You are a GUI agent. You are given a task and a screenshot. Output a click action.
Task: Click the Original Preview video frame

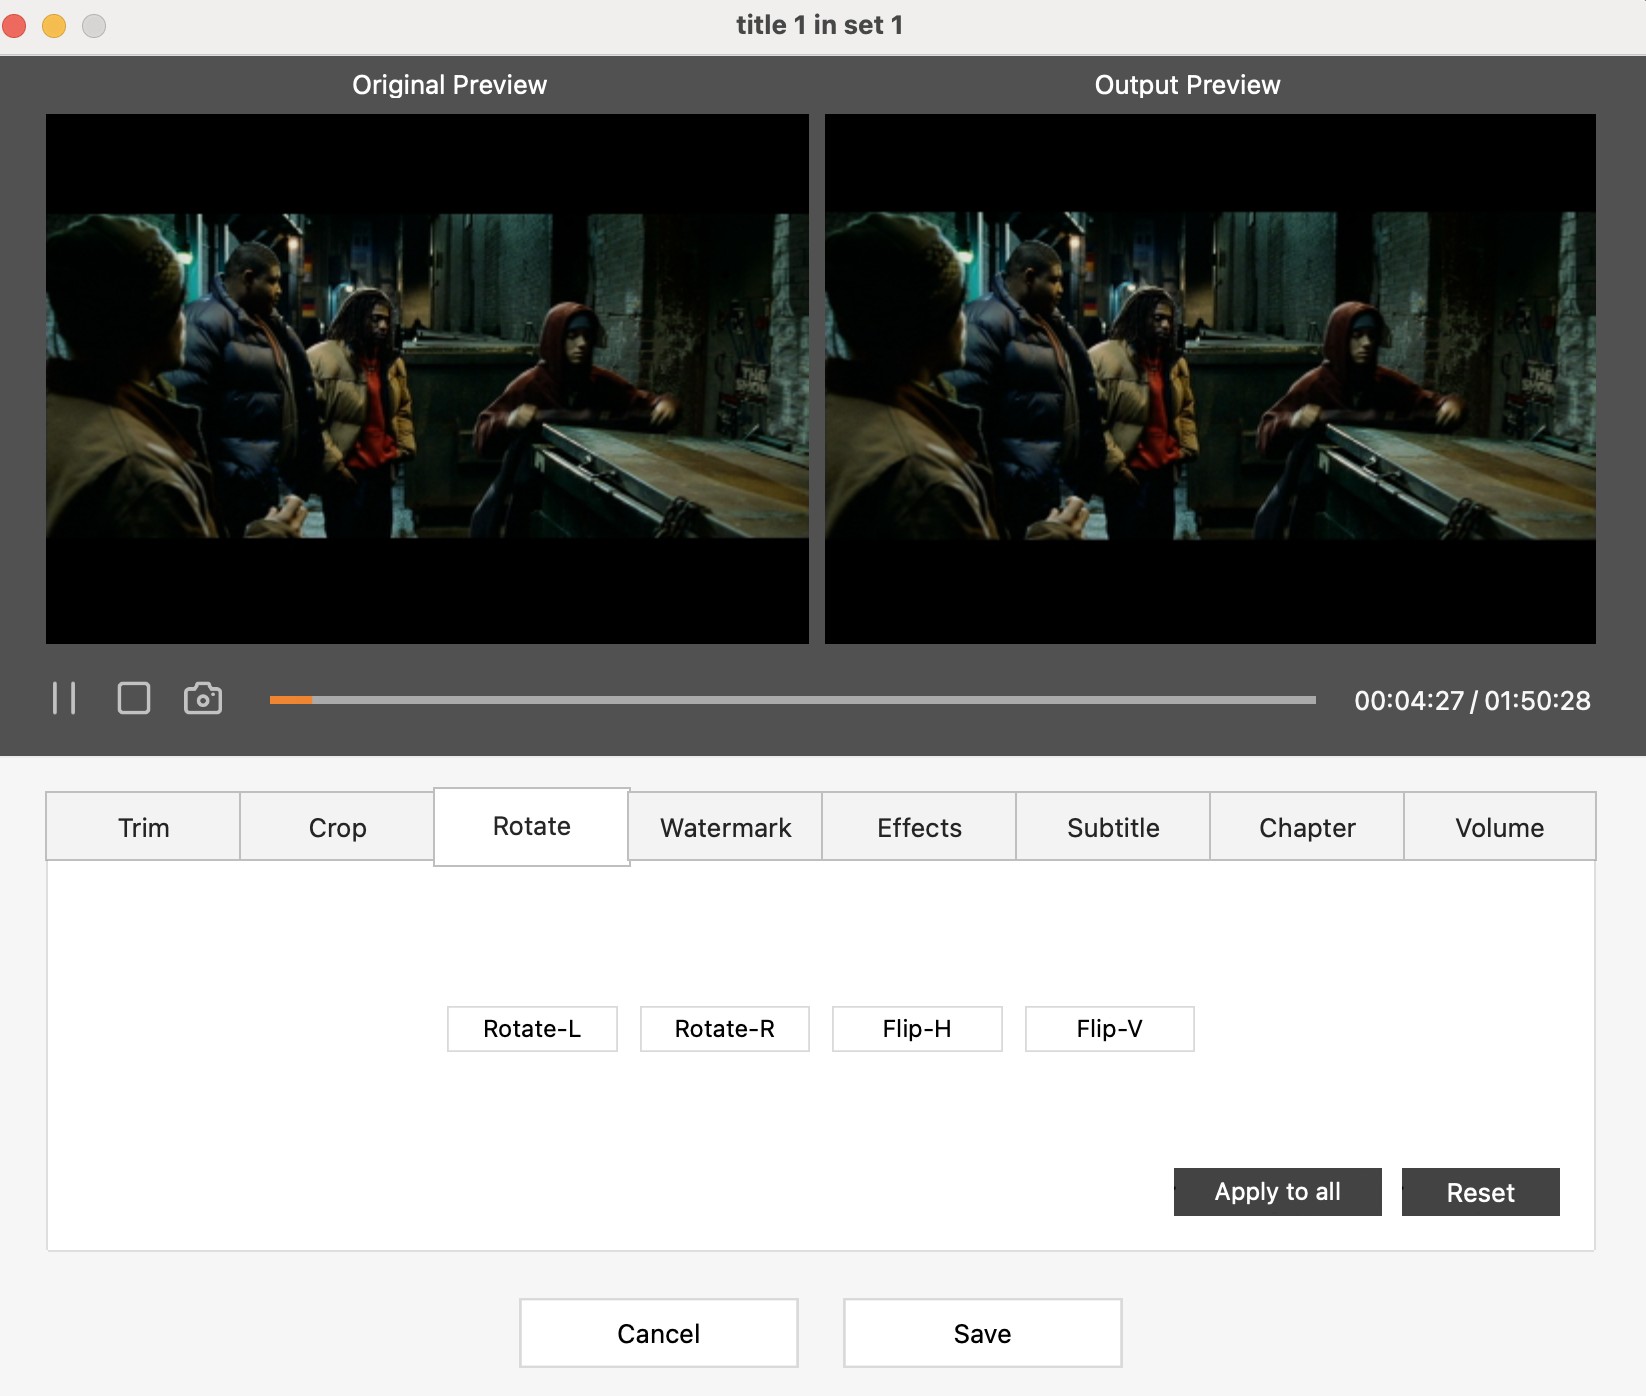coord(427,379)
